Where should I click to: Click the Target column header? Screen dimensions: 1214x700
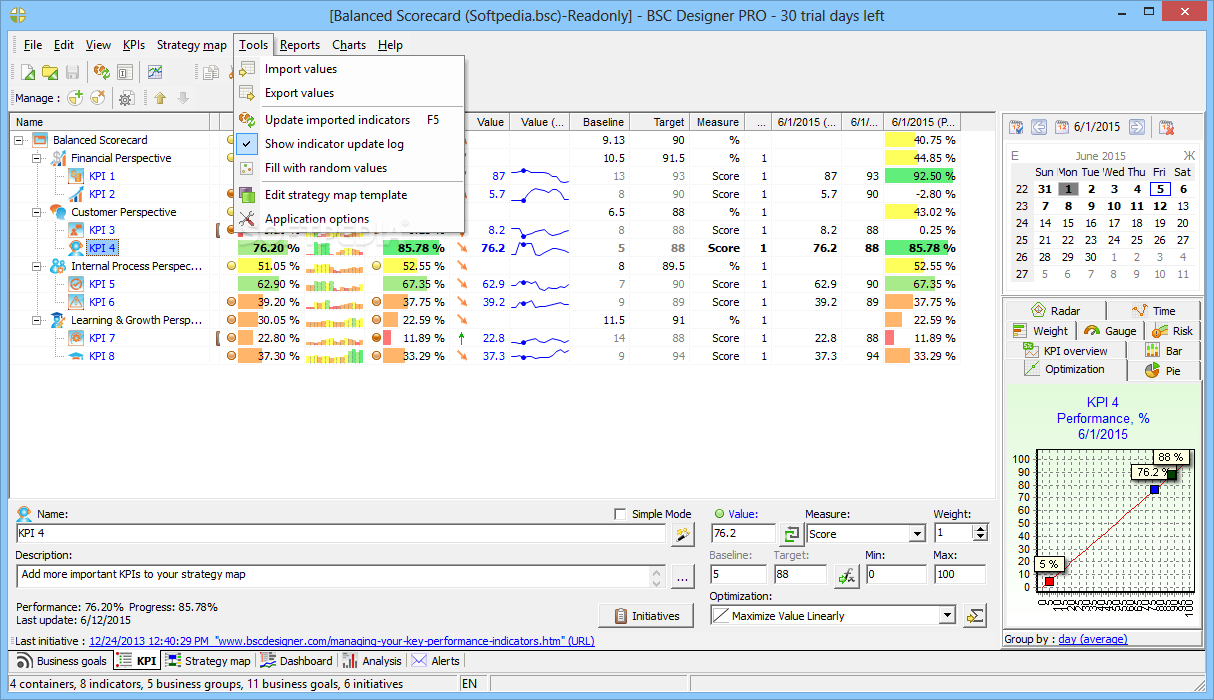tap(660, 122)
